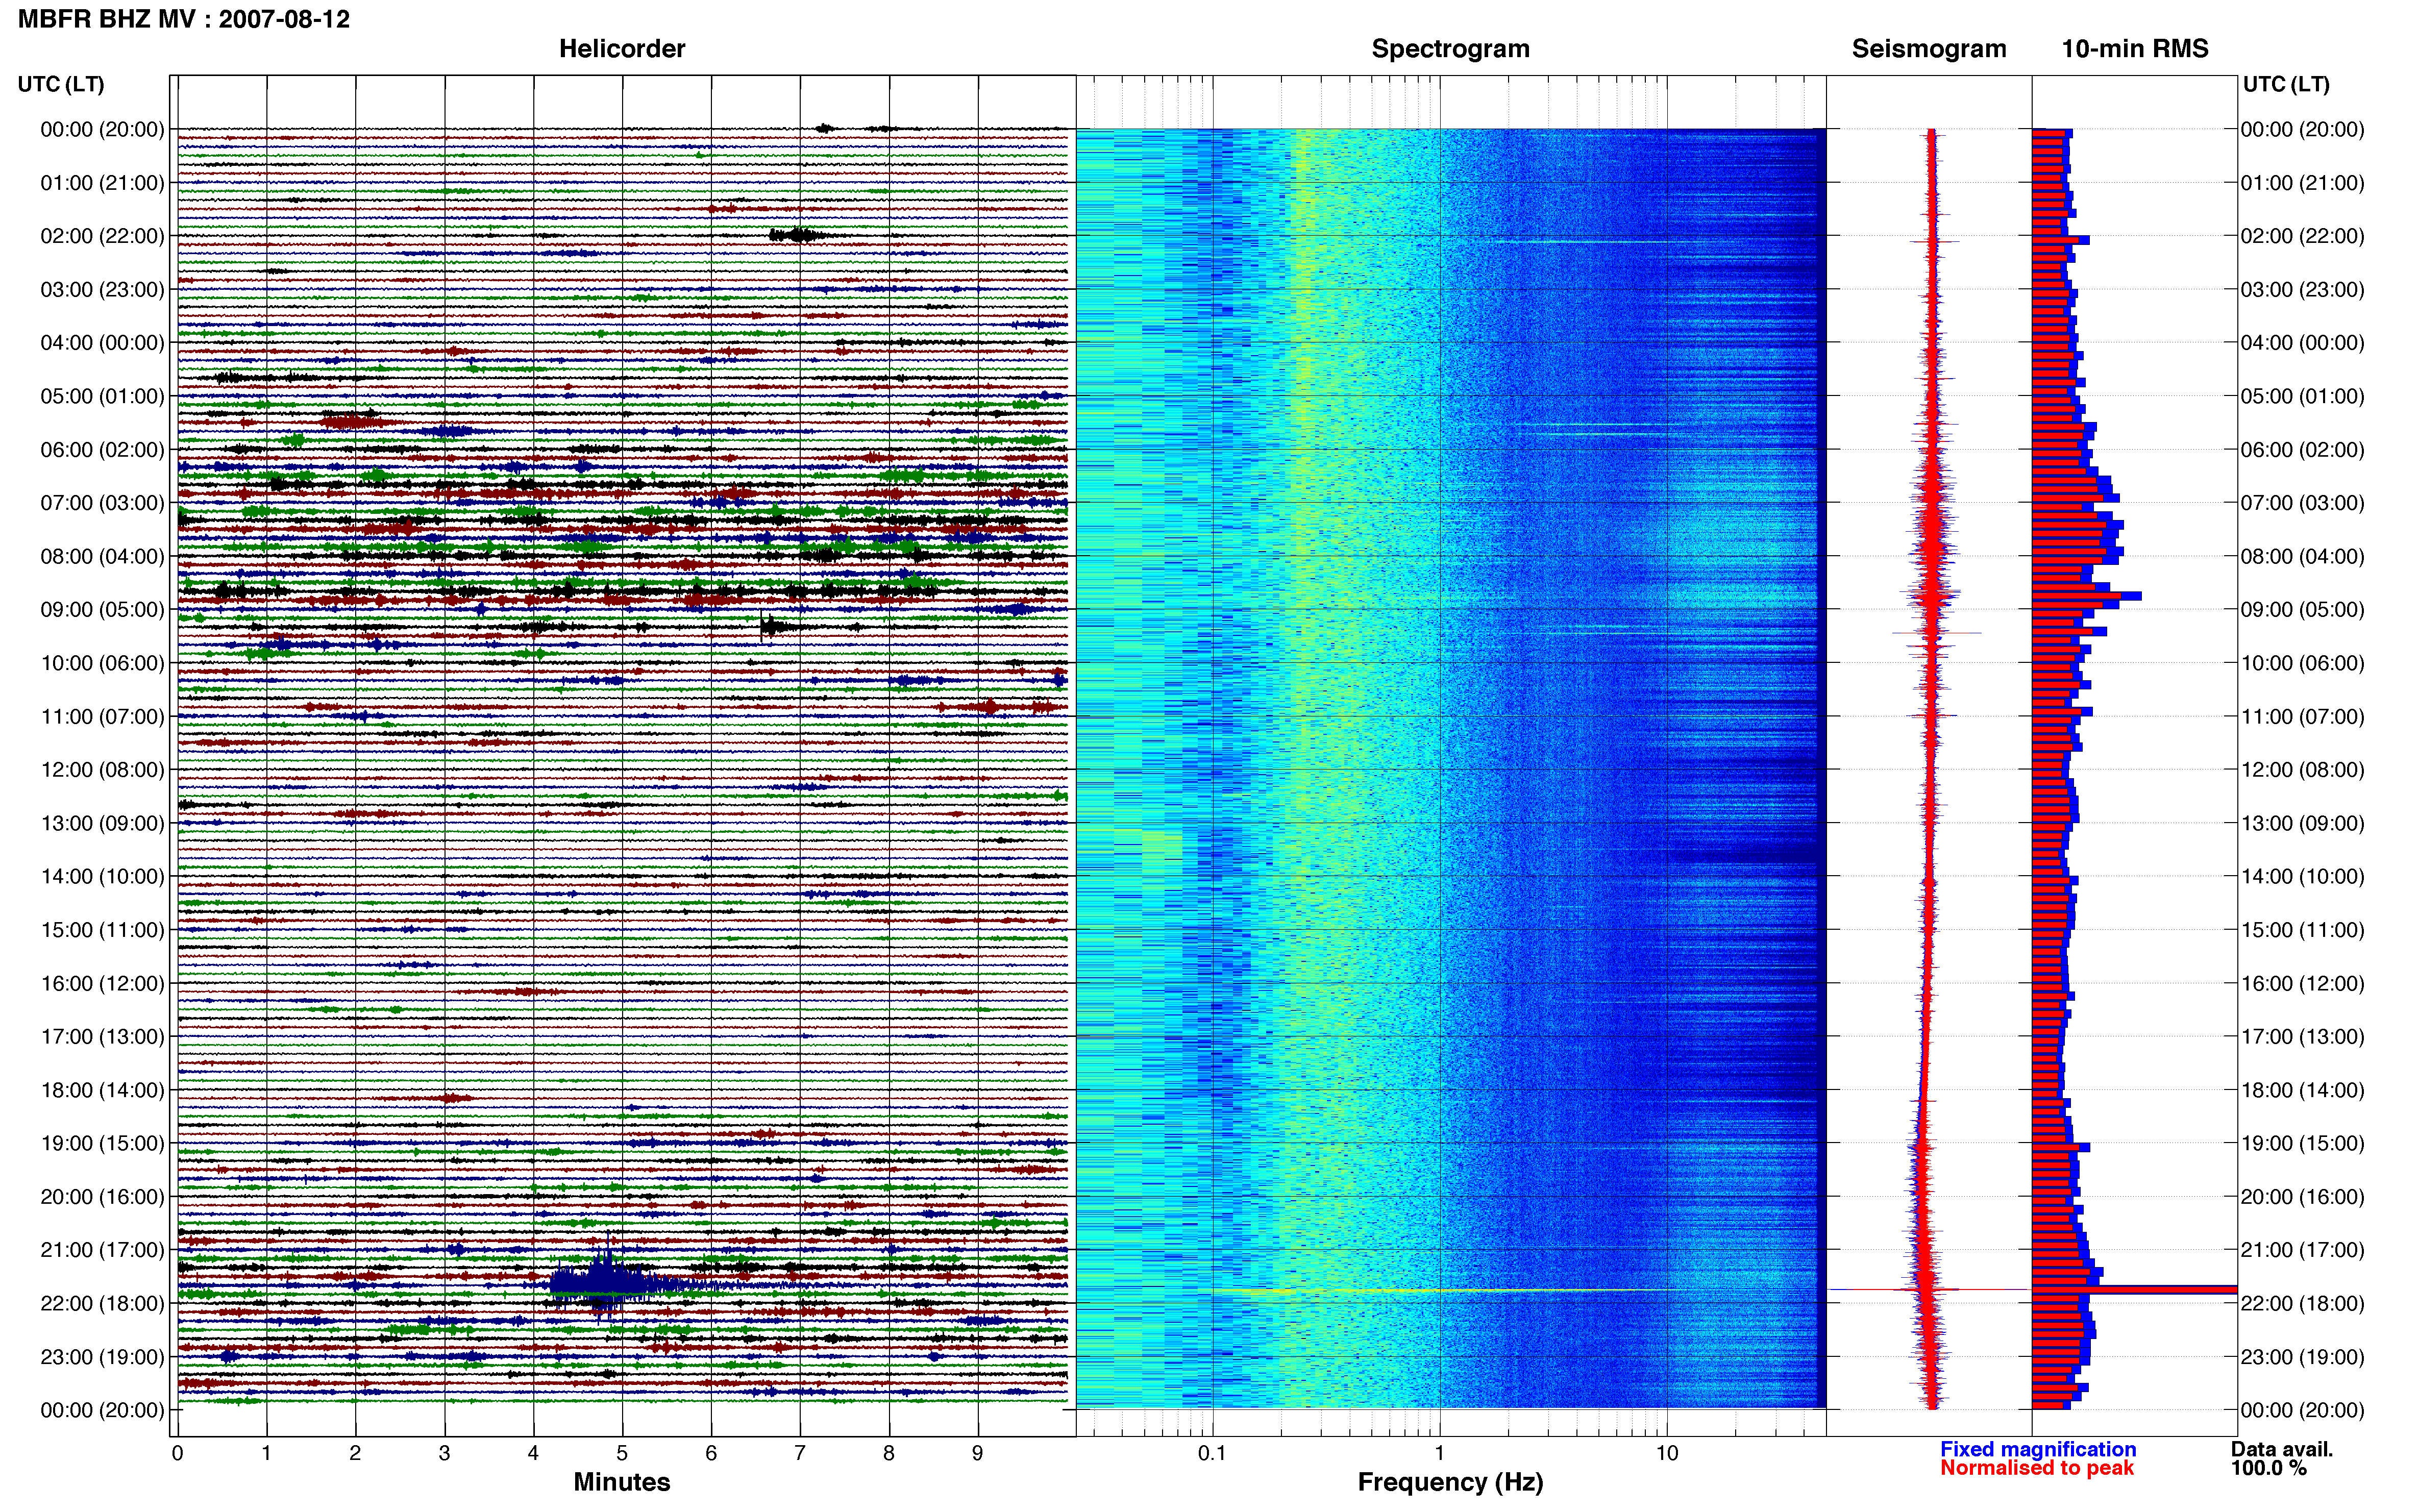Click the seismogram spike near 09:25
The width and height of the screenshot is (2419, 1512).
pyautogui.click(x=1936, y=633)
